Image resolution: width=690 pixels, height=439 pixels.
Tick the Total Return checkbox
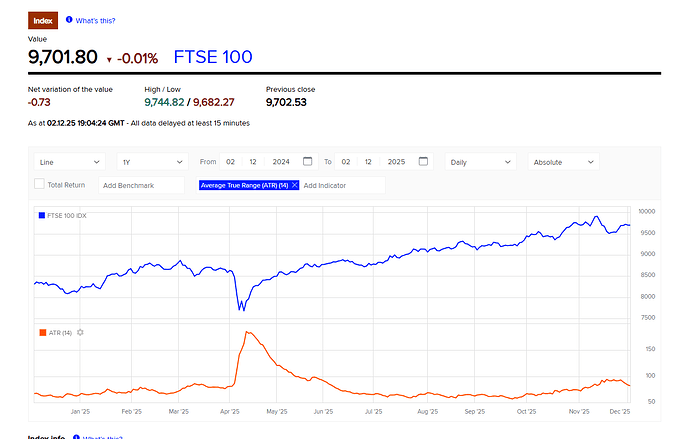(39, 184)
